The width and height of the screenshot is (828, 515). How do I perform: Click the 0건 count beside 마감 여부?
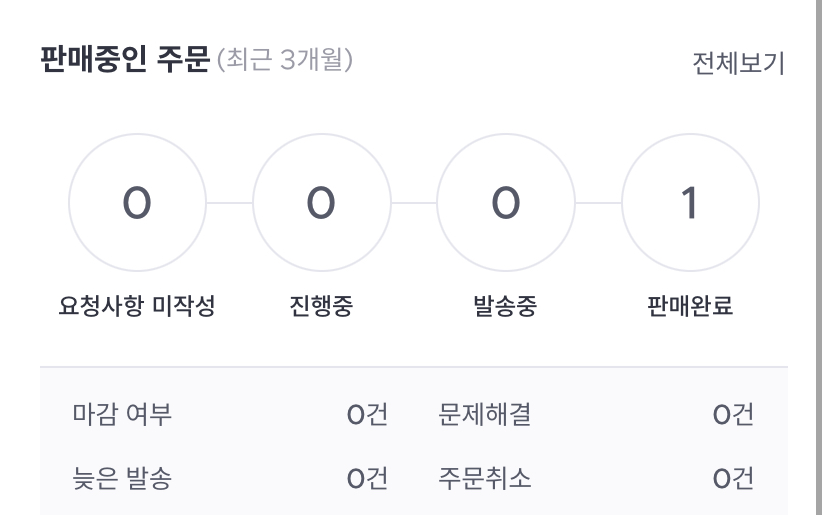pos(367,414)
